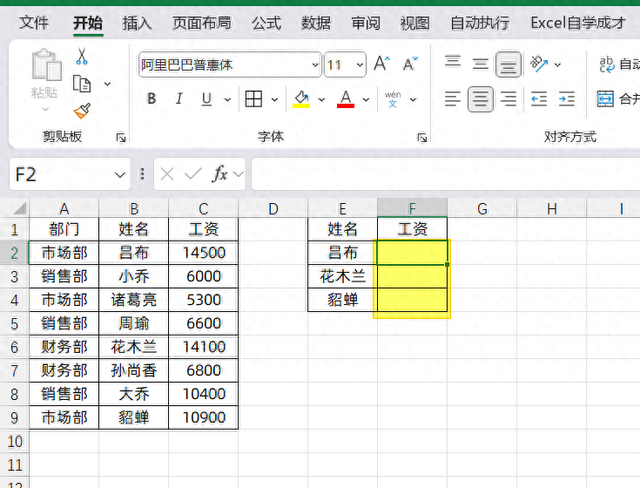Open the clipboard dialog launcher
This screenshot has height=488, width=640.
click(121, 138)
